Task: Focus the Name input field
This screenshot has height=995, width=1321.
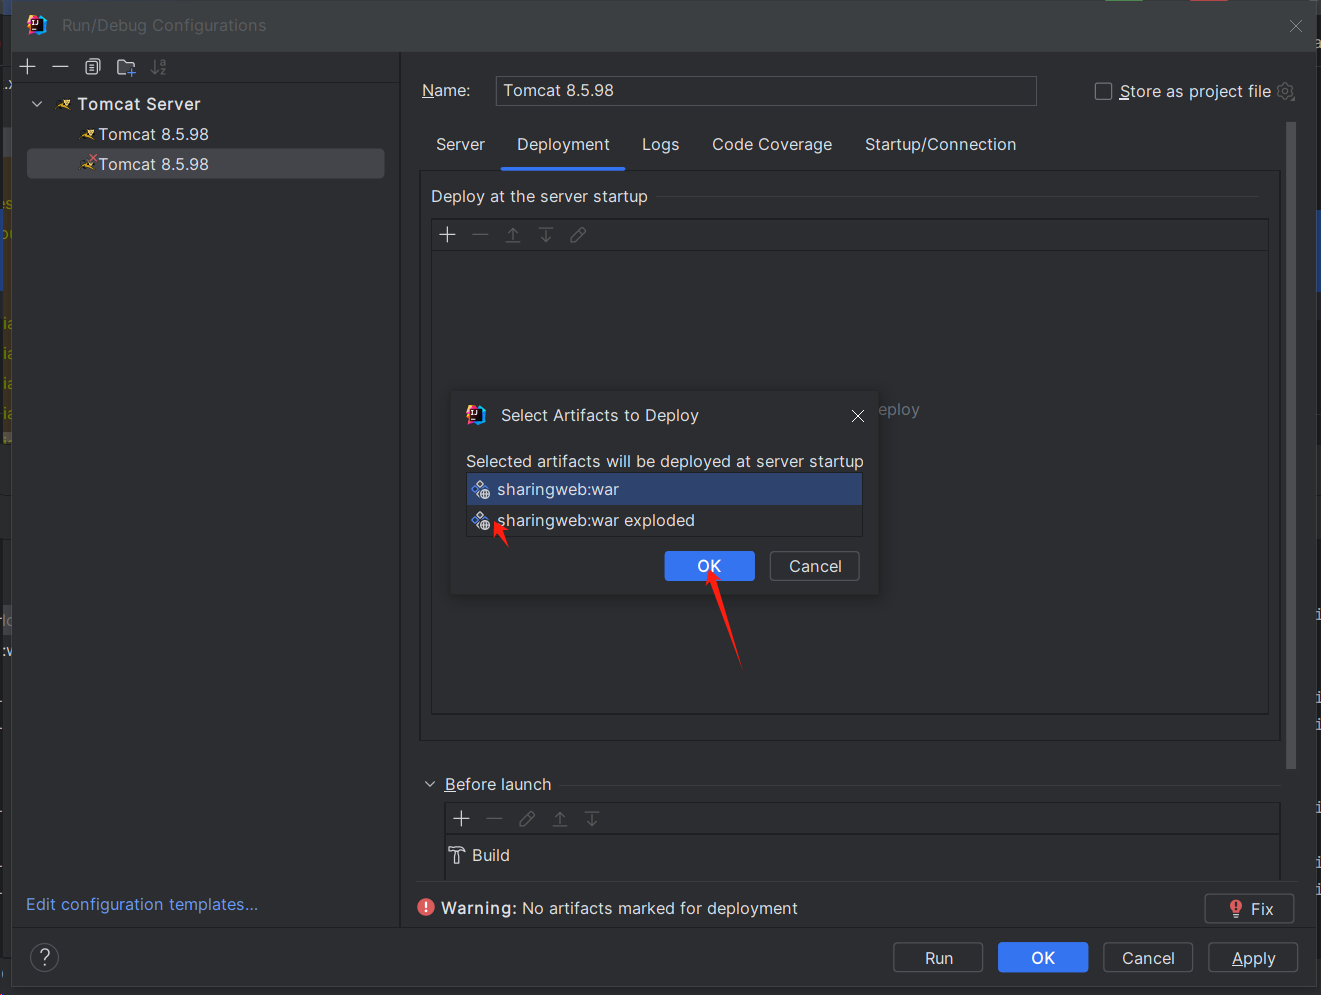Action: pyautogui.click(x=766, y=90)
